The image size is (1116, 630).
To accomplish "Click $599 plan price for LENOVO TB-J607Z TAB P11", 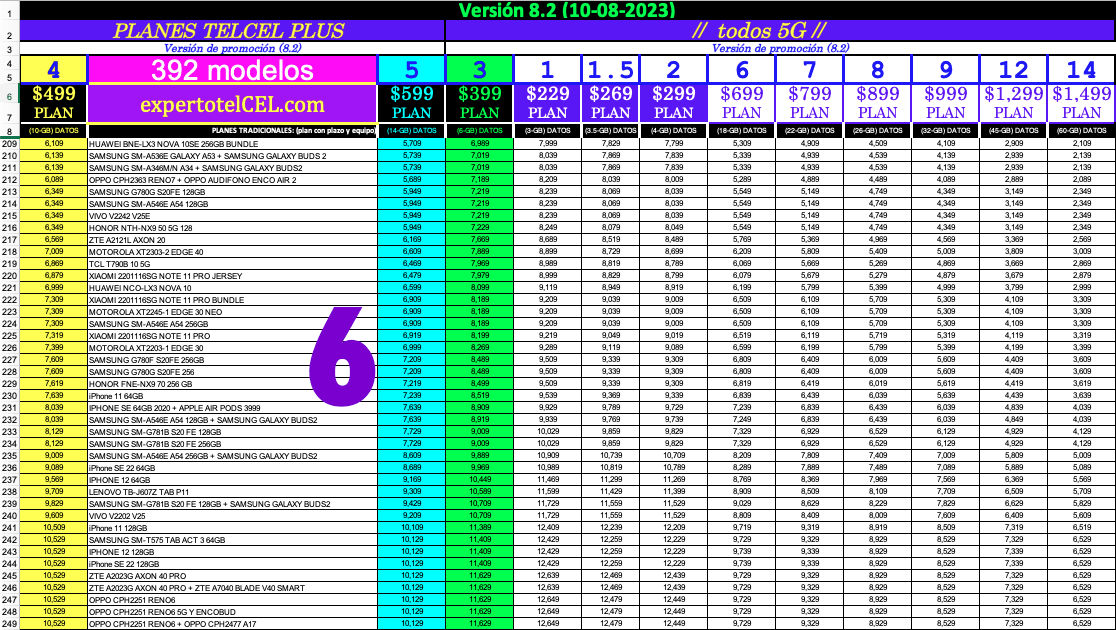I will pyautogui.click(x=411, y=492).
